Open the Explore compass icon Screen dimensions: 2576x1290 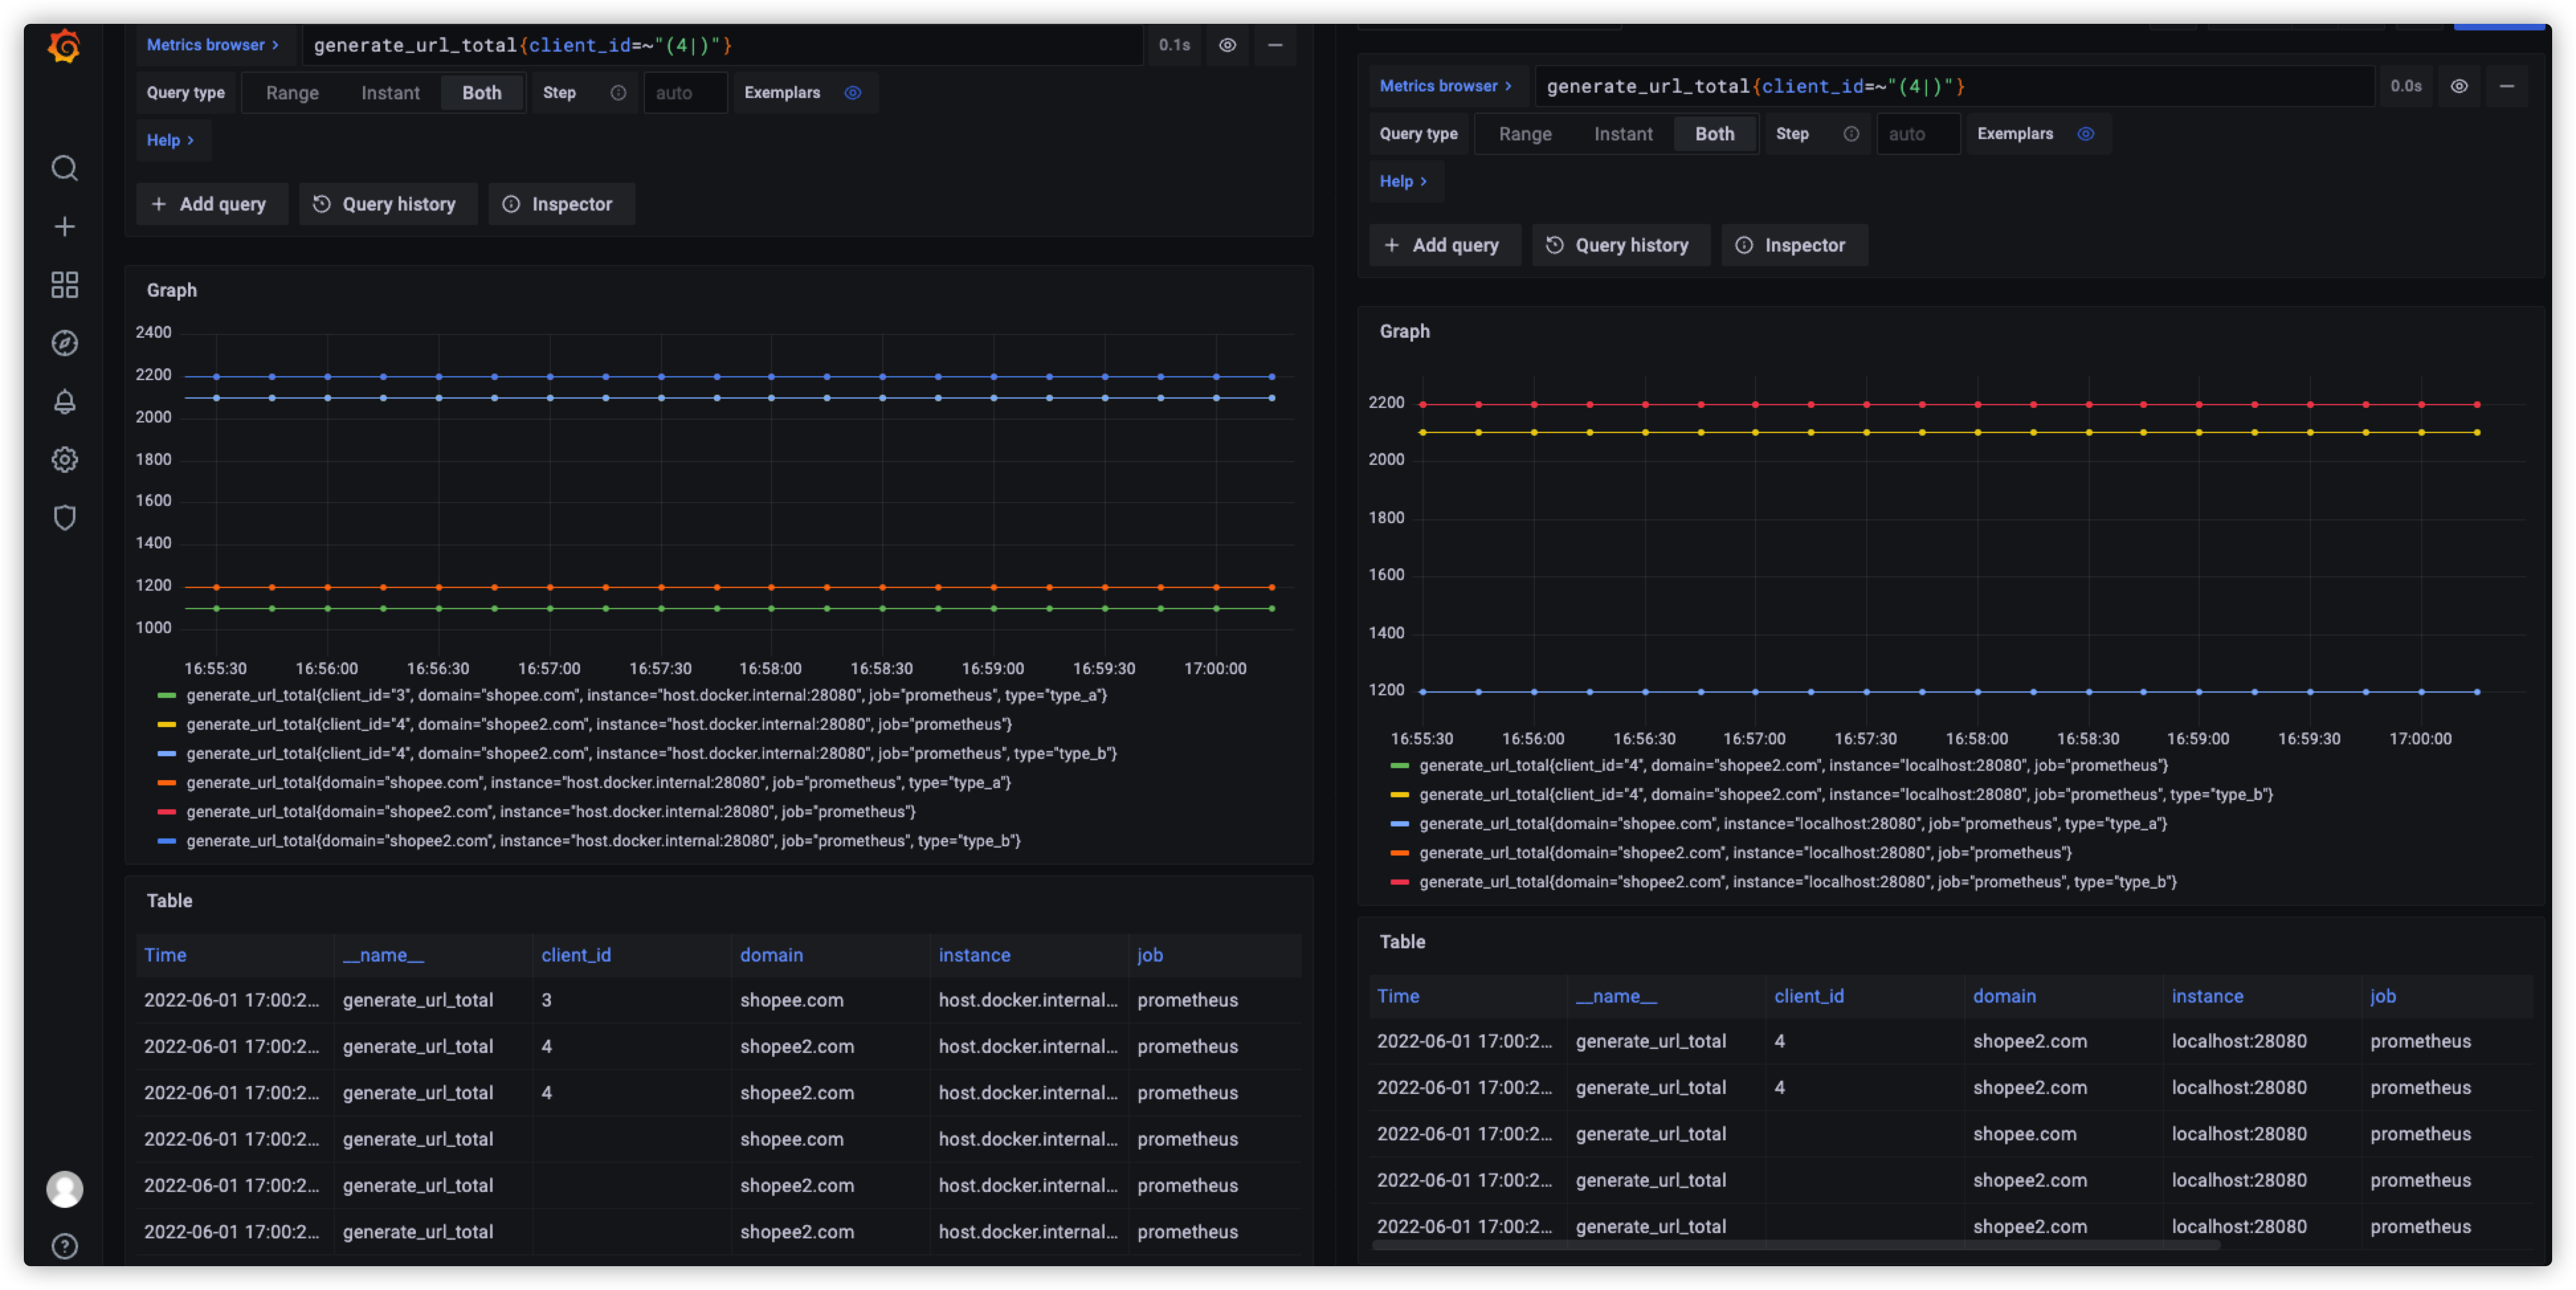[64, 343]
